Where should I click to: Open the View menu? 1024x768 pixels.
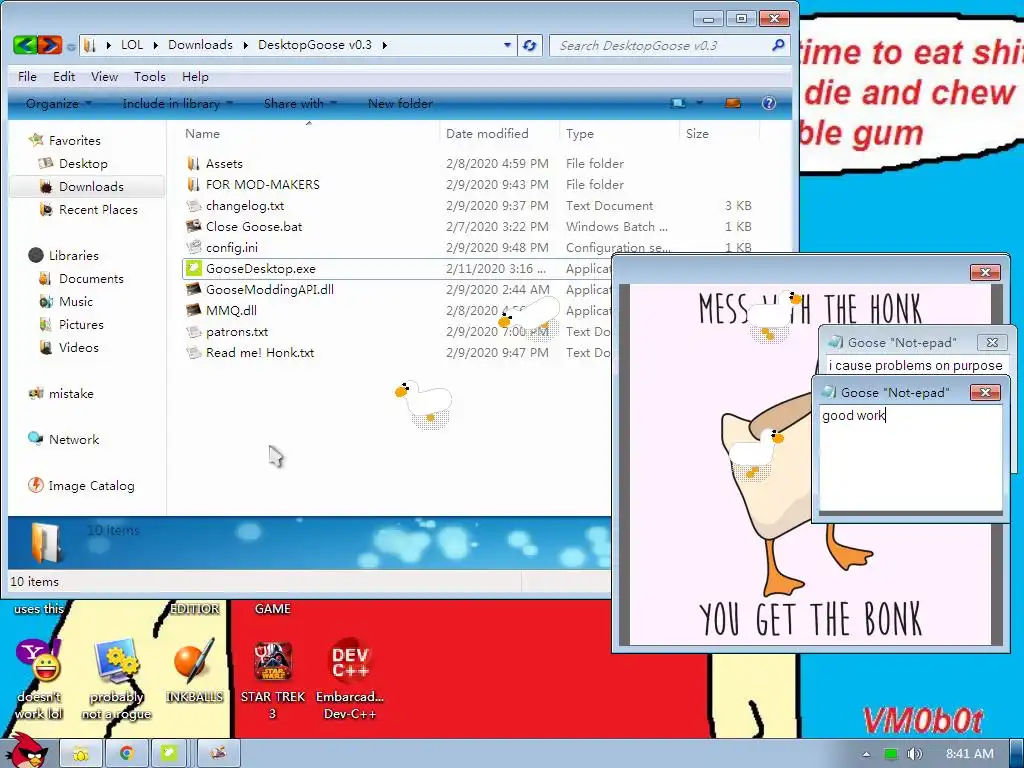click(x=104, y=76)
